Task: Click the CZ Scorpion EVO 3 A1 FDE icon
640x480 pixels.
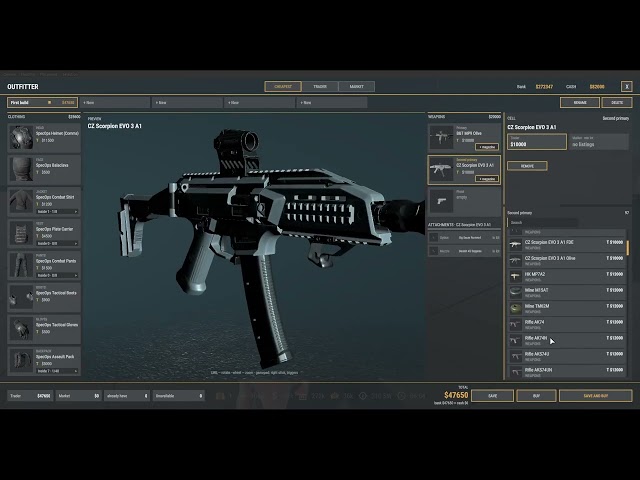Action: [x=516, y=244]
